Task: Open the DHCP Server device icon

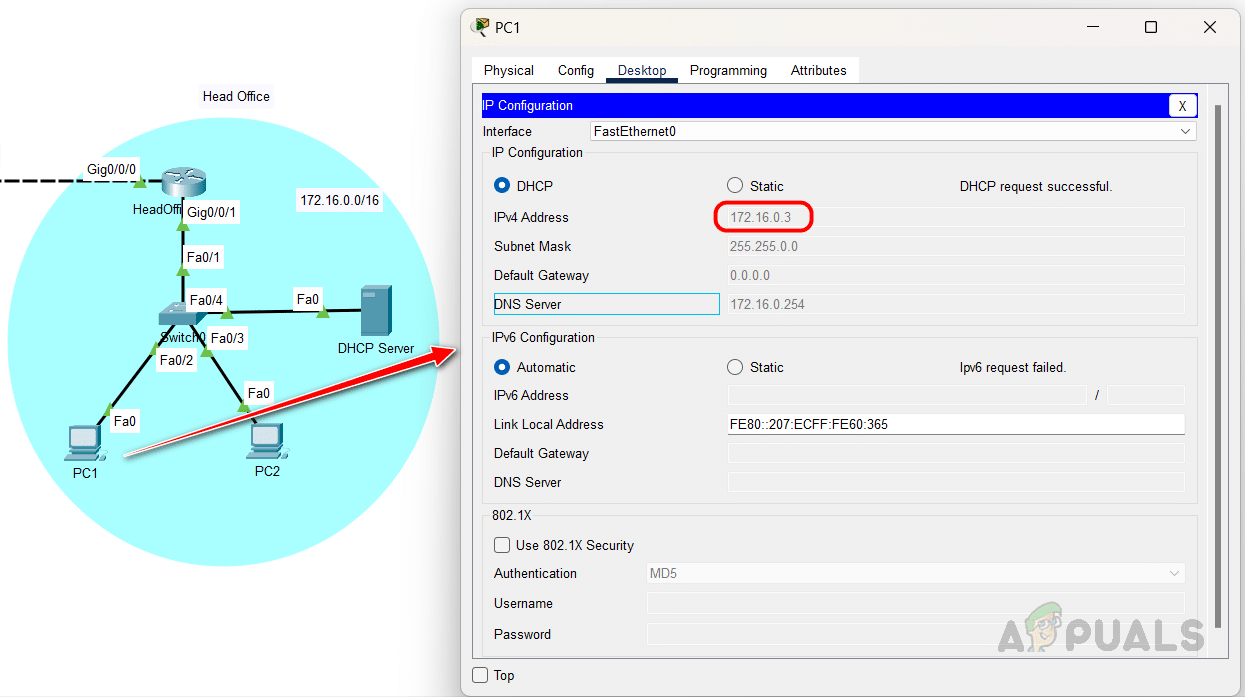Action: [376, 310]
